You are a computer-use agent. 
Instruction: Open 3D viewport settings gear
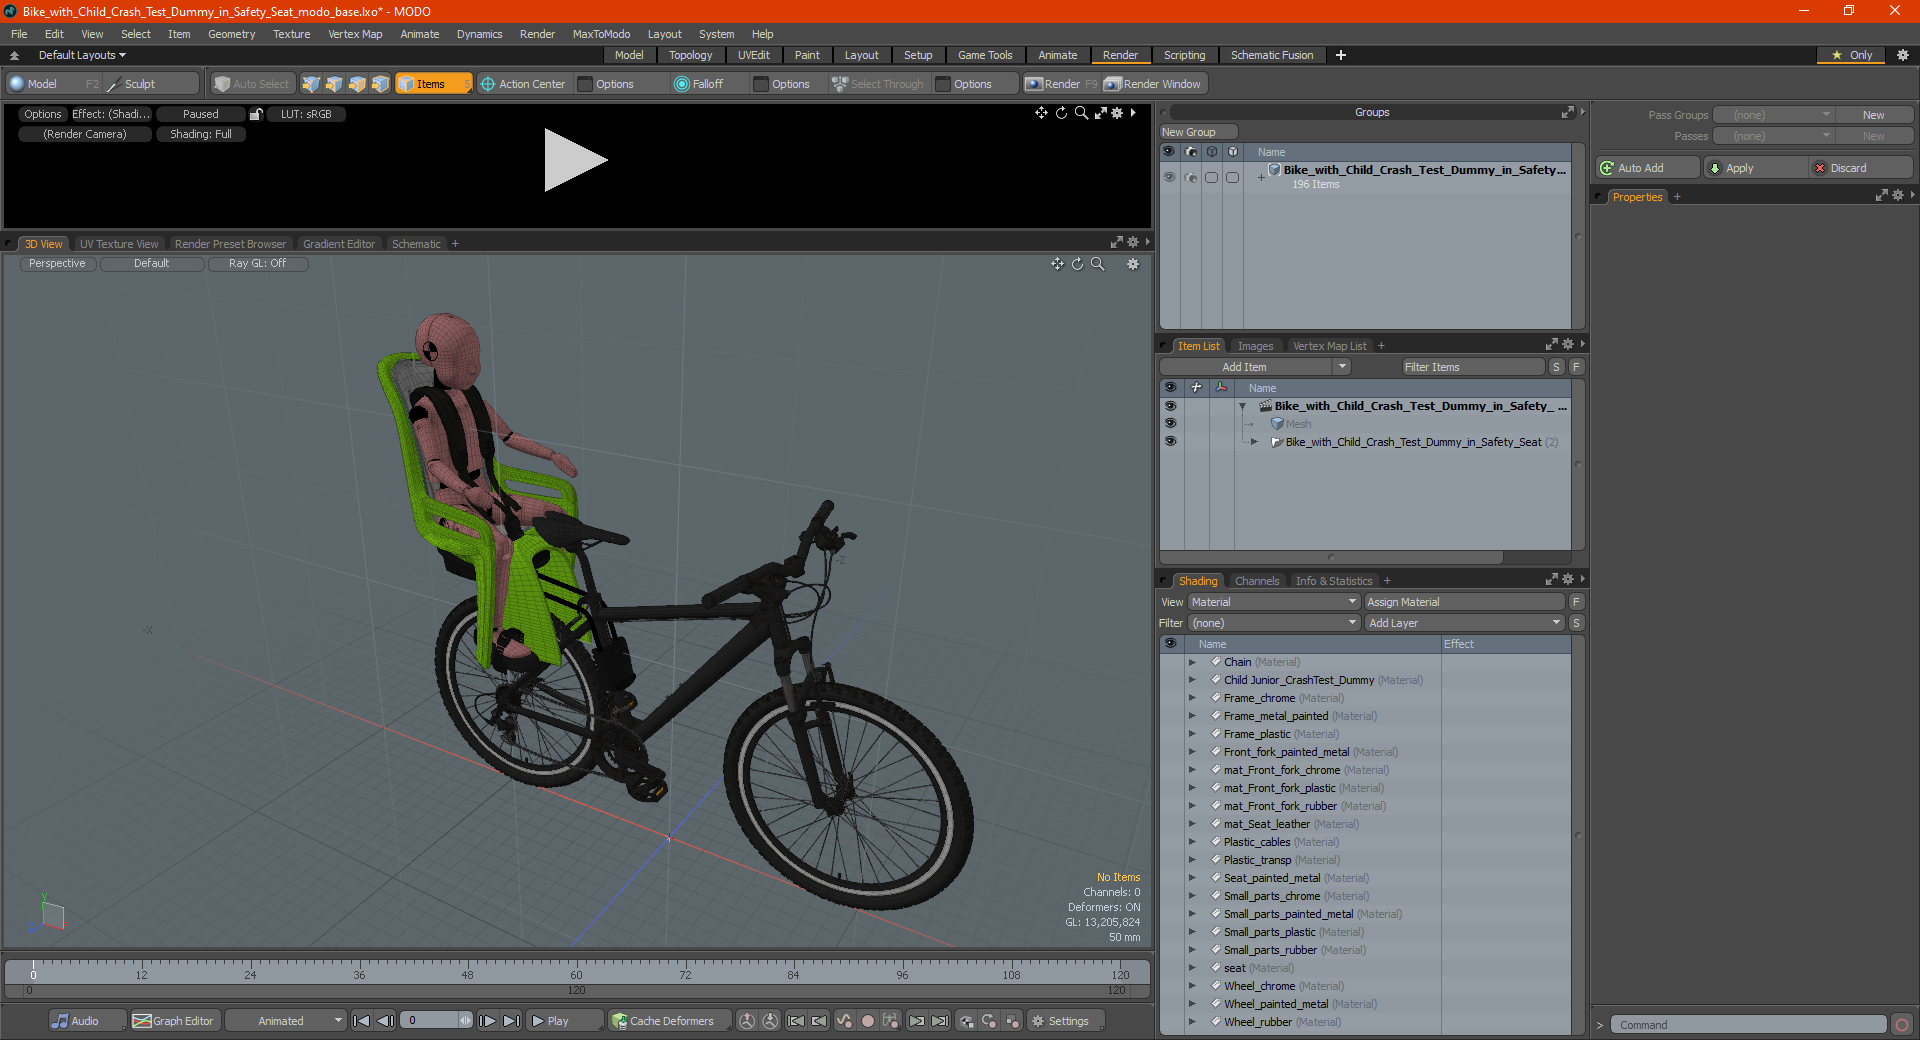tap(1133, 264)
